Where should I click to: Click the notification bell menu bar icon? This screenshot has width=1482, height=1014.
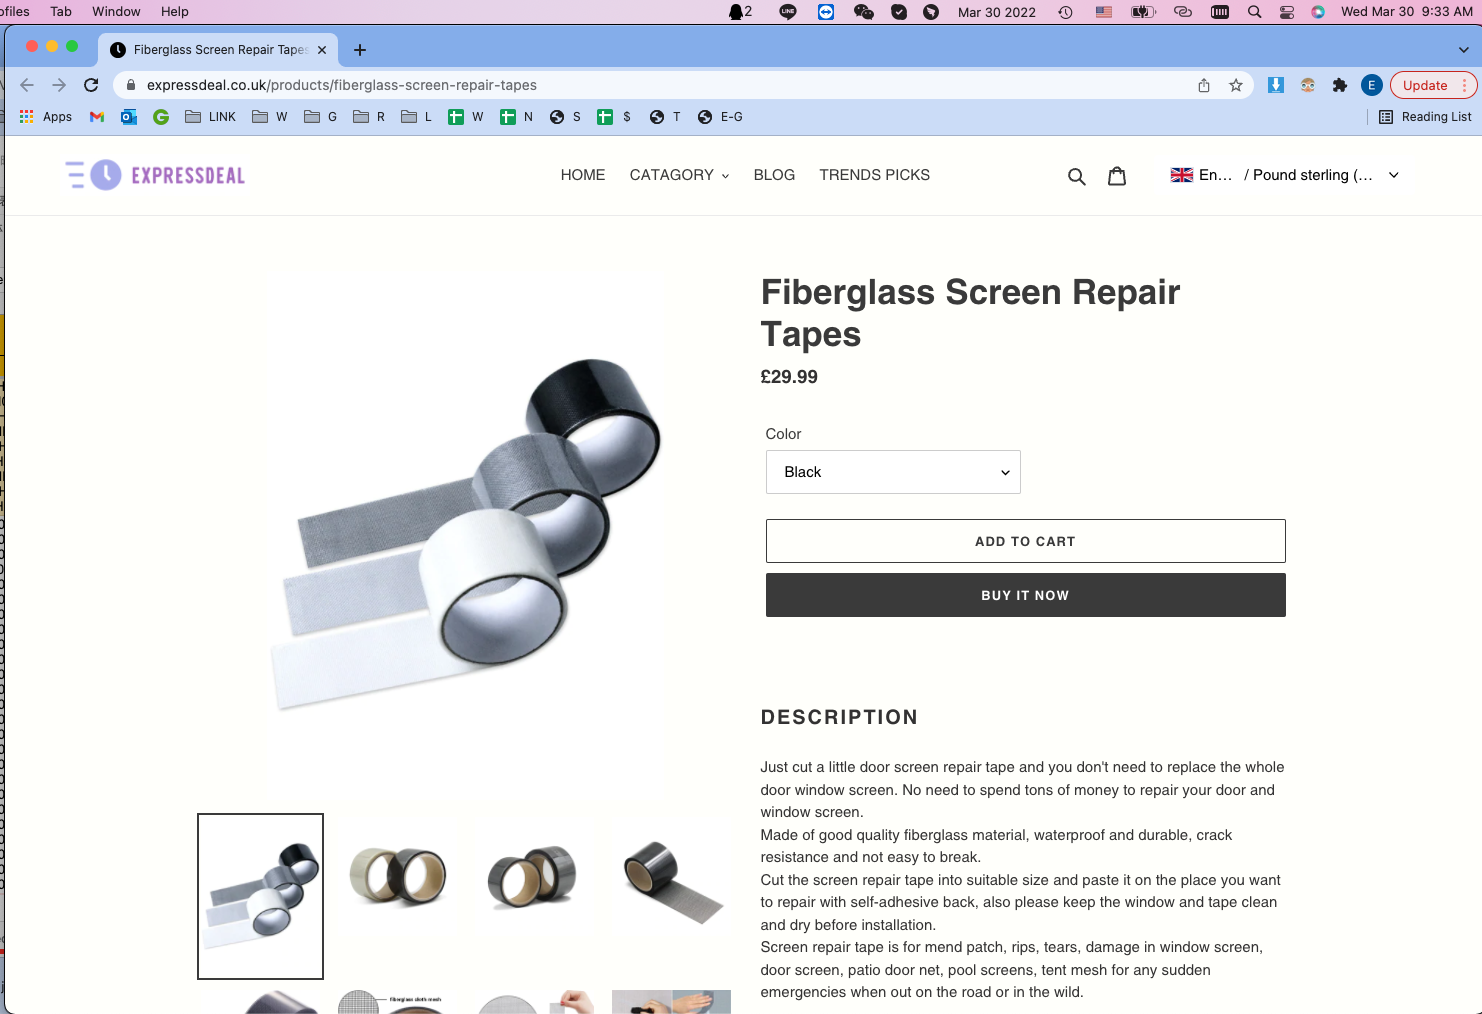pyautogui.click(x=739, y=12)
